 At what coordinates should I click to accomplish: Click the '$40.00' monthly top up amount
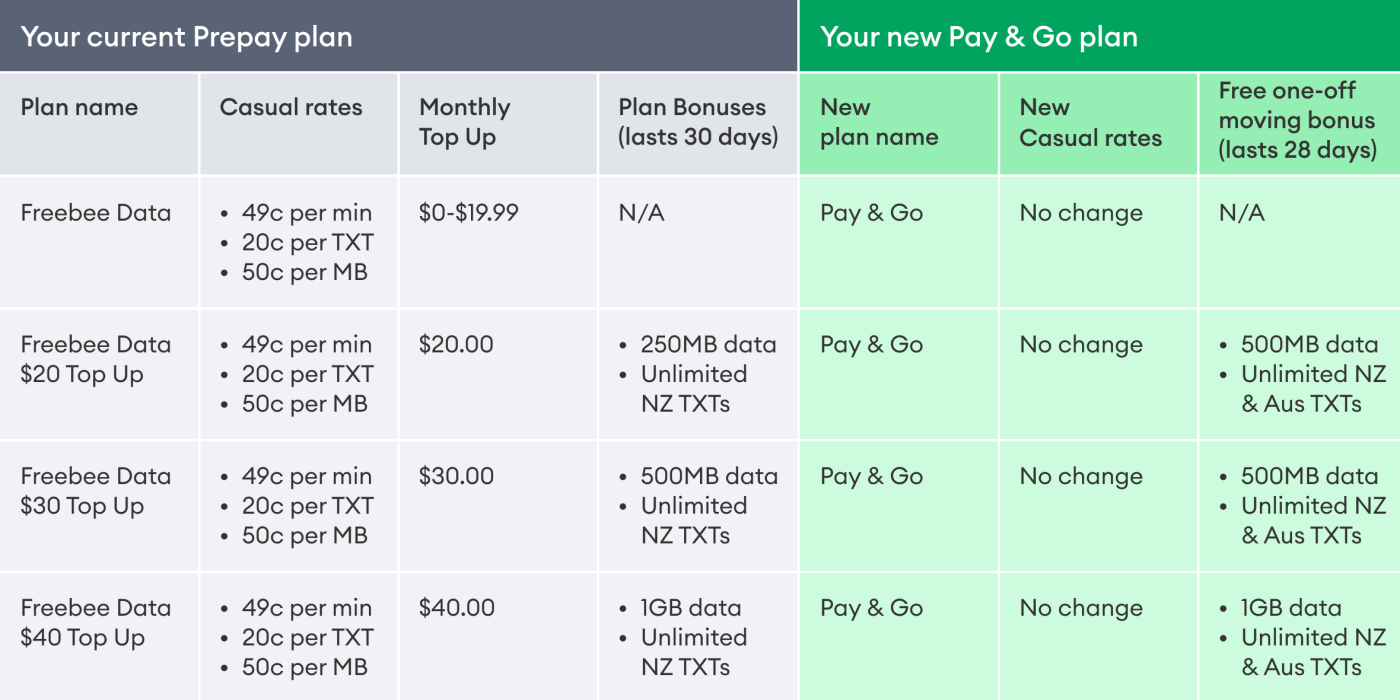point(456,608)
